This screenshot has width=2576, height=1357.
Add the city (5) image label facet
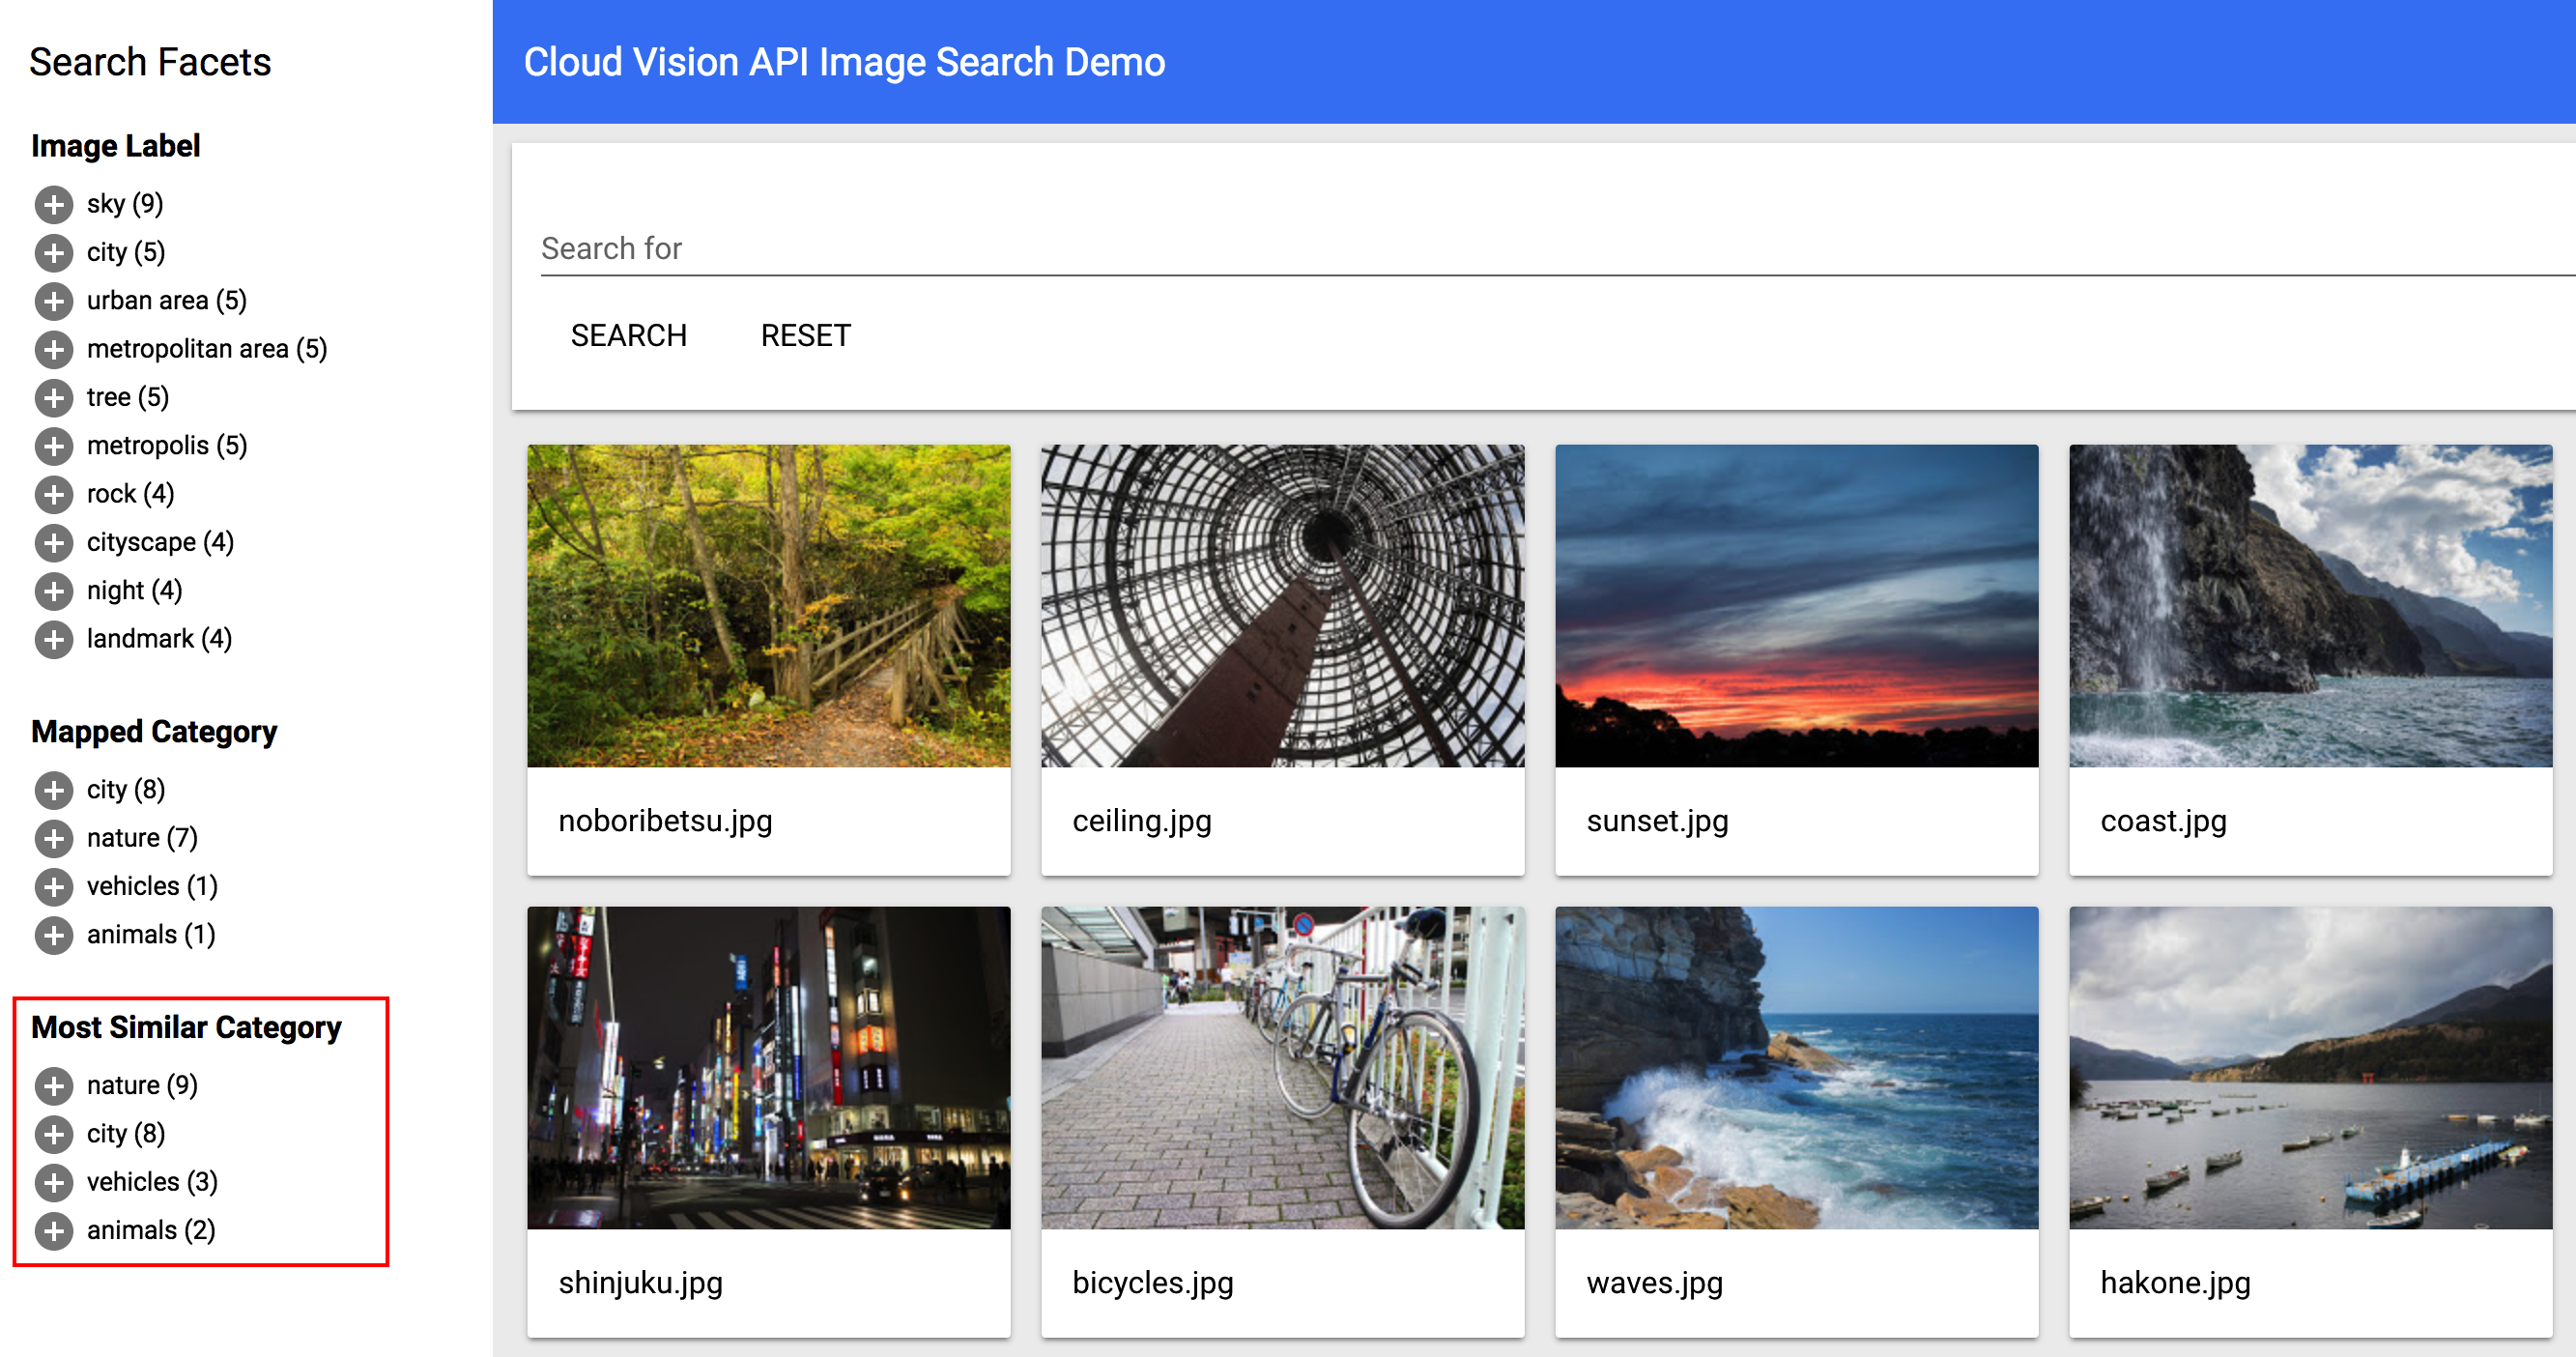pos(54,252)
